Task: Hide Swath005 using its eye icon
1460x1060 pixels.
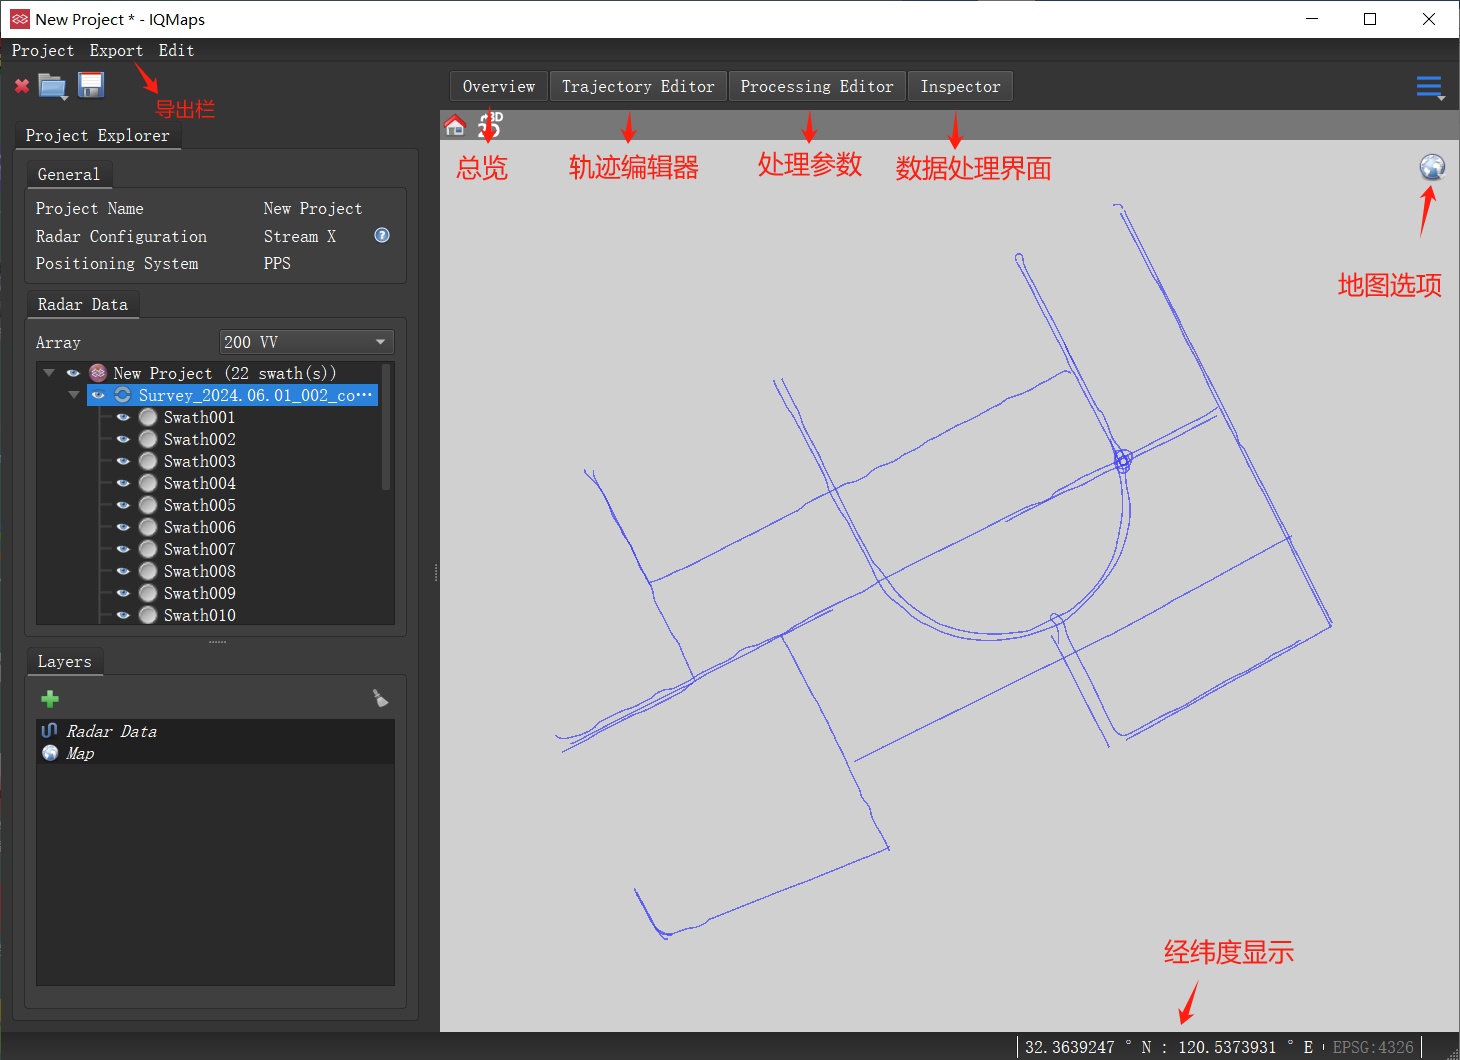Action: click(x=123, y=505)
